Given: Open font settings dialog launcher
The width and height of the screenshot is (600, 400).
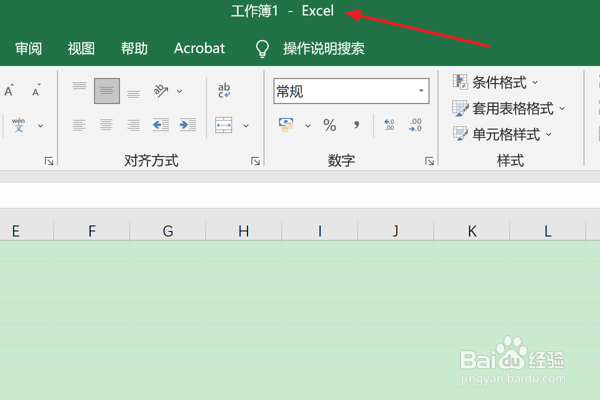Looking at the screenshot, I should [x=49, y=161].
